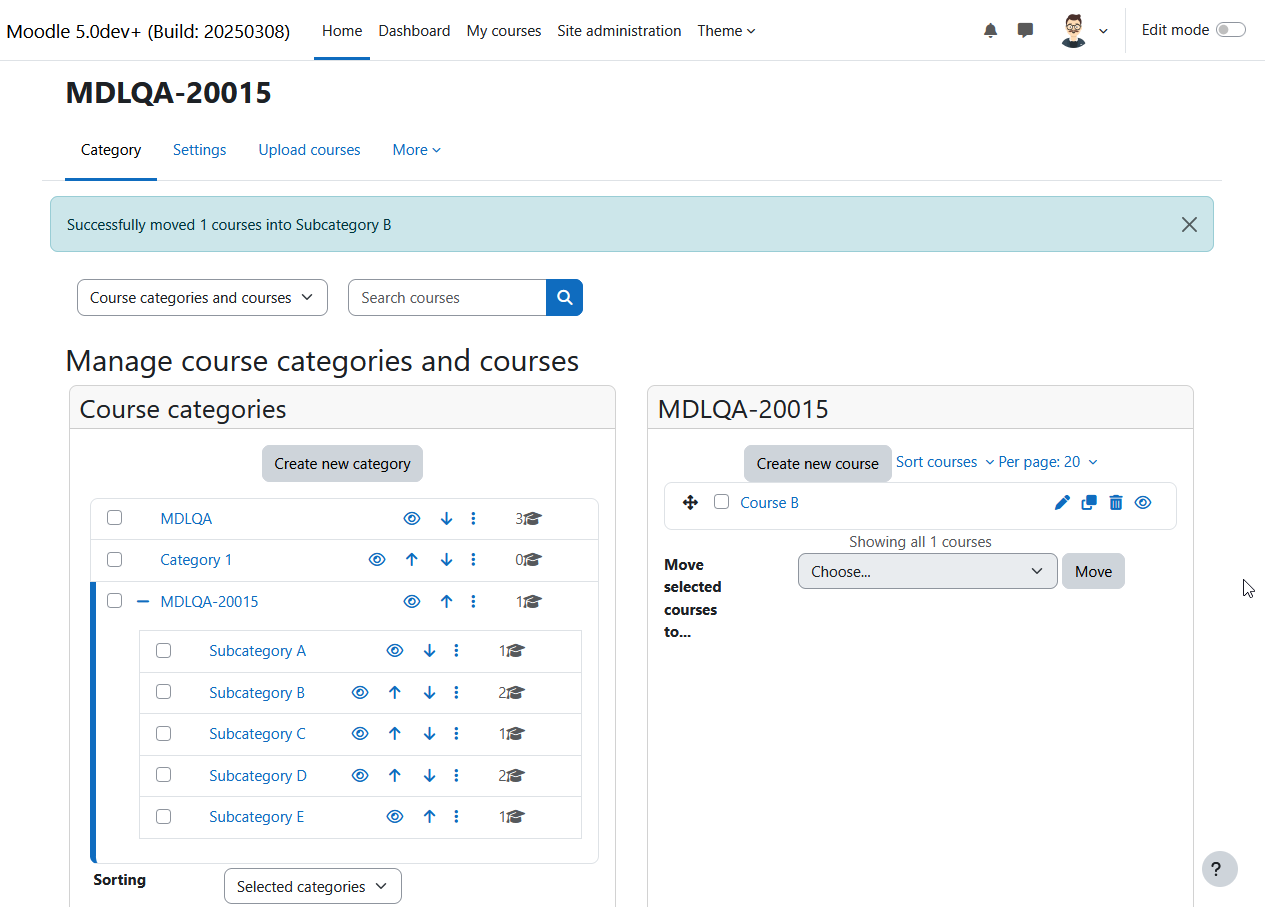Click Create new course button
Image resolution: width=1265 pixels, height=907 pixels.
818,463
